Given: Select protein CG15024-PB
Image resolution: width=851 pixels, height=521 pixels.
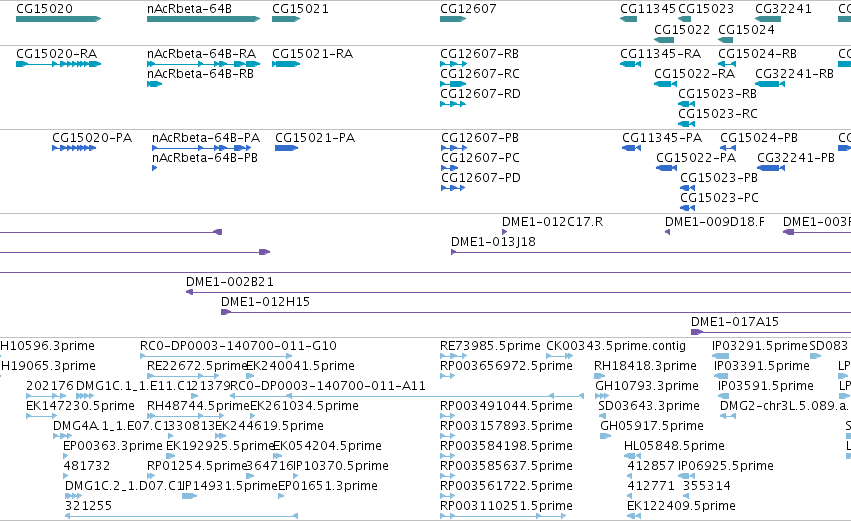Looking at the screenshot, I should pyautogui.click(x=759, y=138).
